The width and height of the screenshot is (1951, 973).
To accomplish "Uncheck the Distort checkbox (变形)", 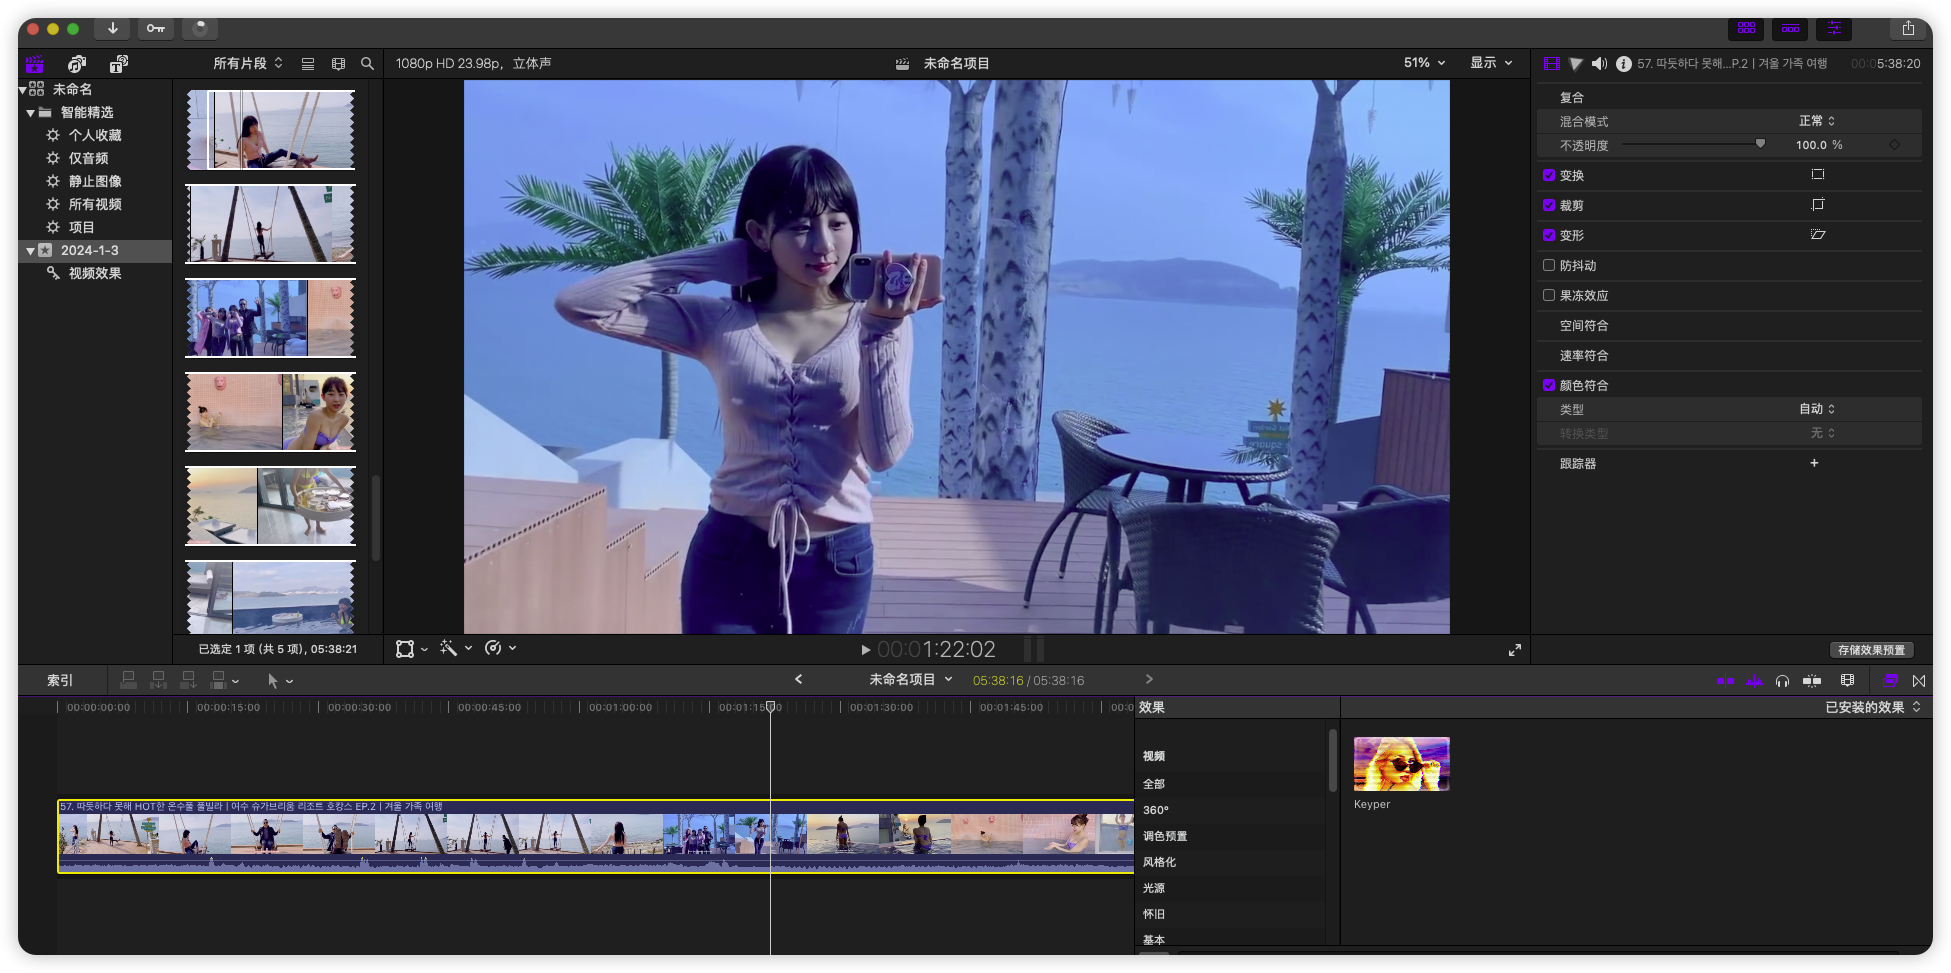I will coord(1549,235).
